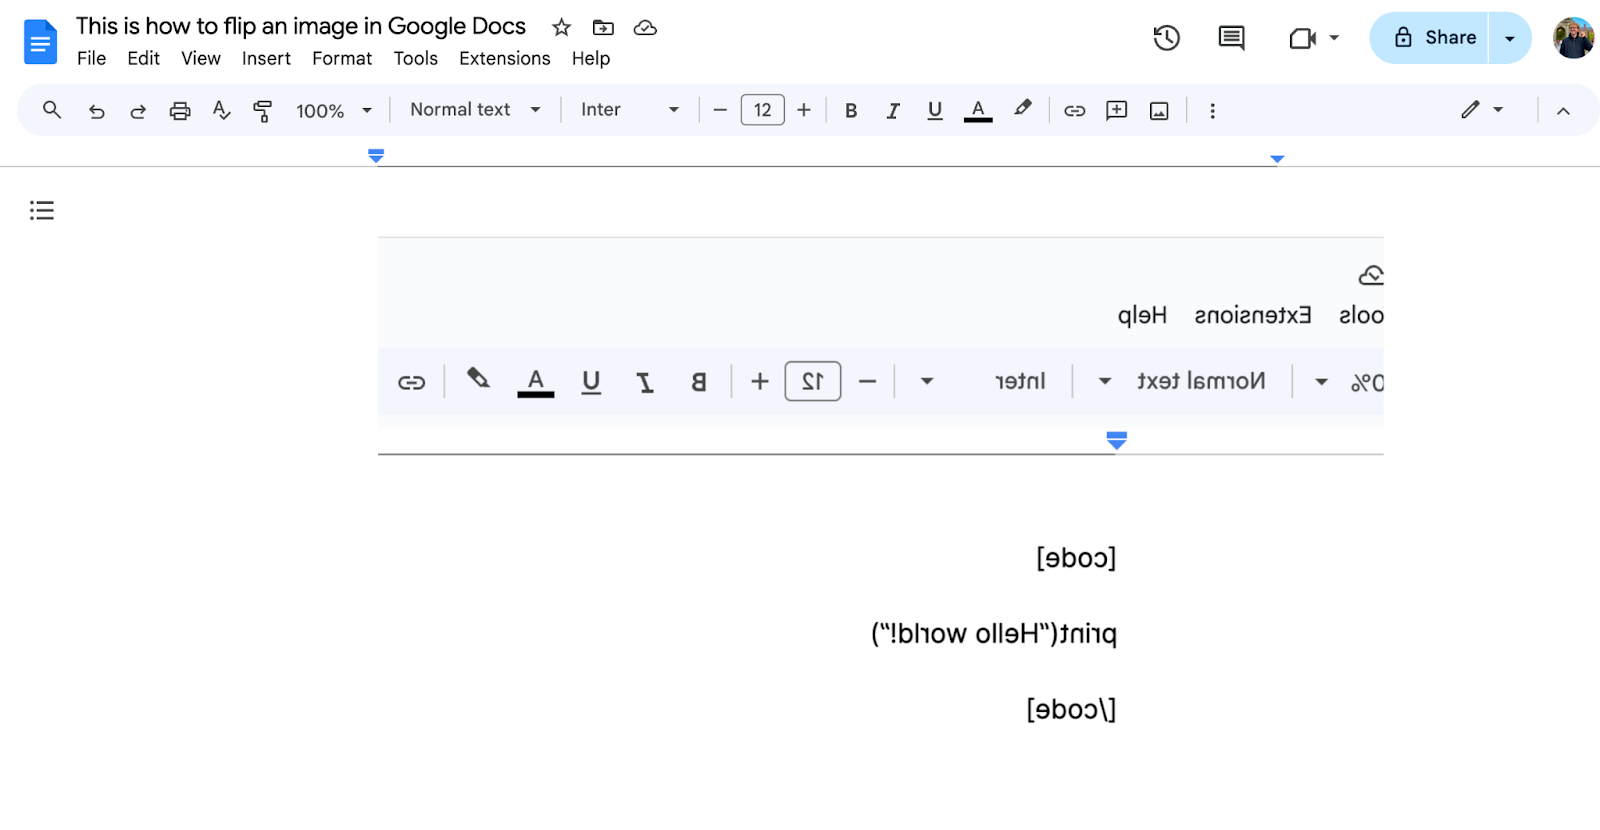Click left indent marker on ruler
Viewport: 1600px width, 830px height.
[x=376, y=156]
